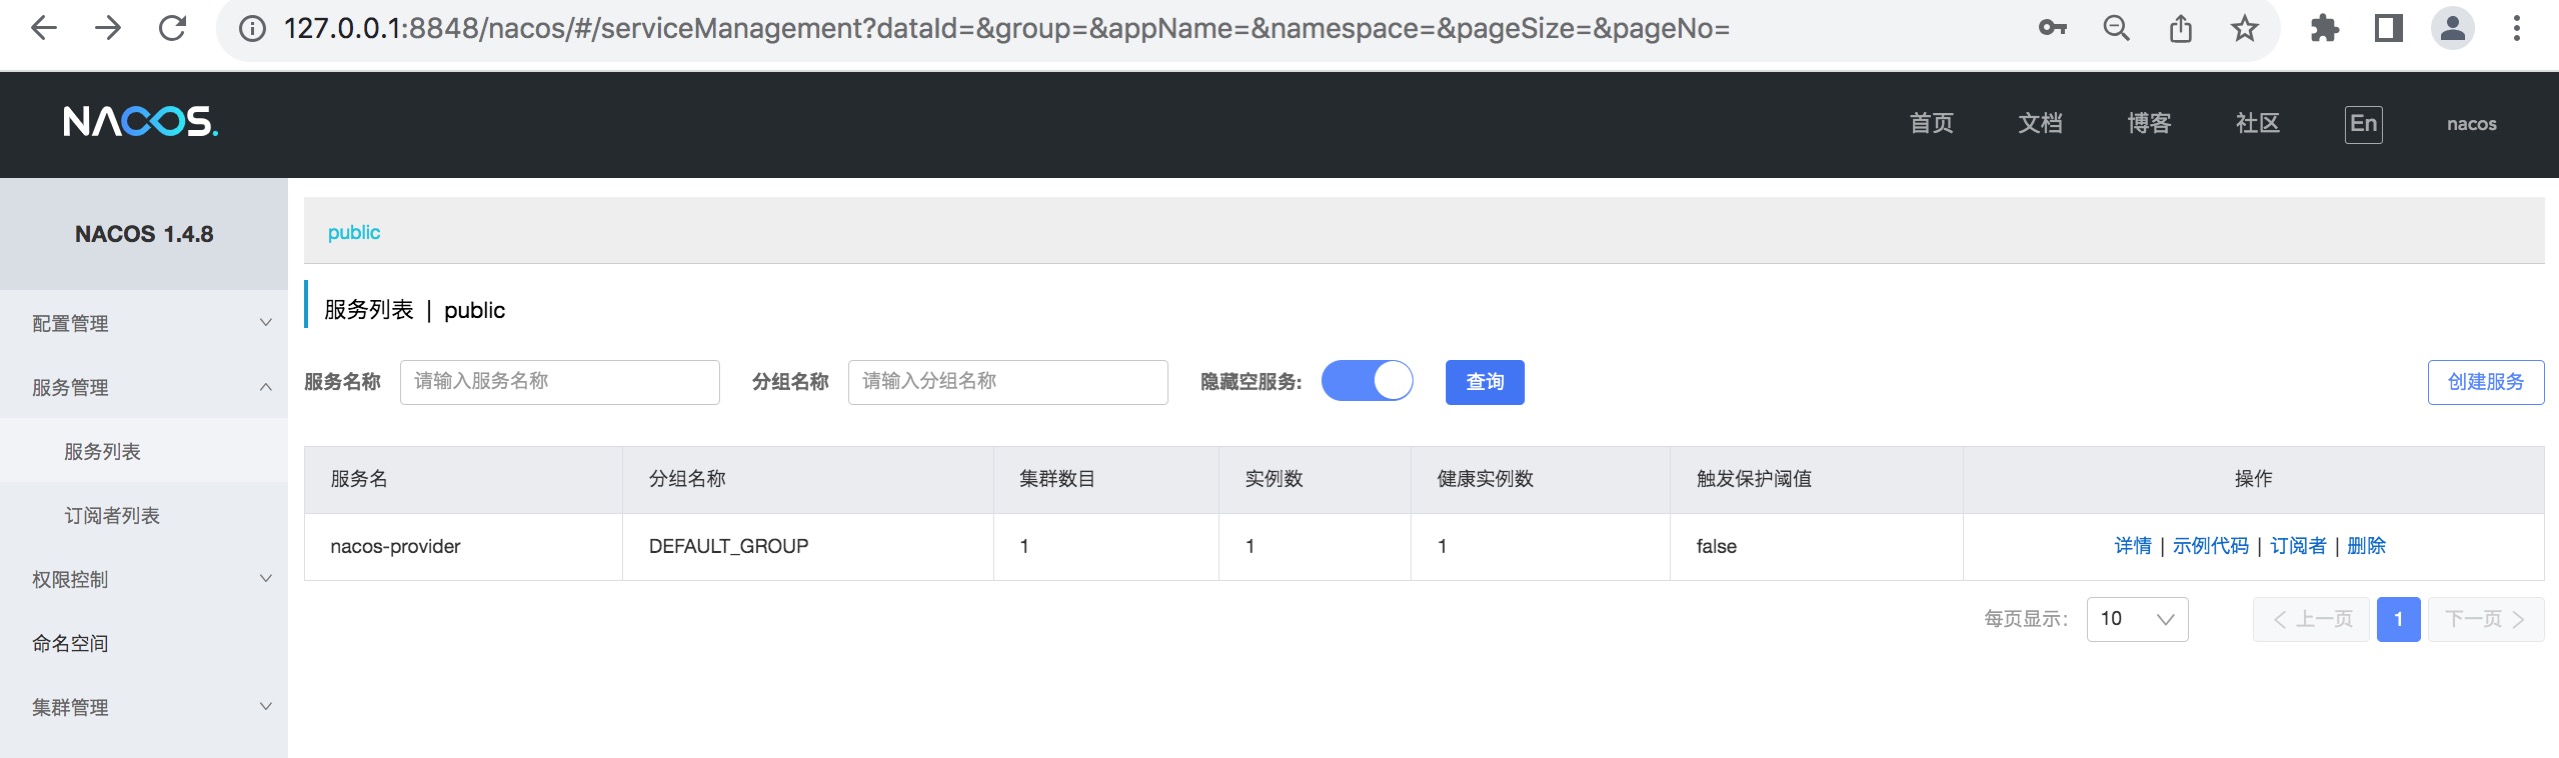The height and width of the screenshot is (758, 2559).
Task: Click the NACOS 1.4.8 version label
Action: click(x=144, y=234)
